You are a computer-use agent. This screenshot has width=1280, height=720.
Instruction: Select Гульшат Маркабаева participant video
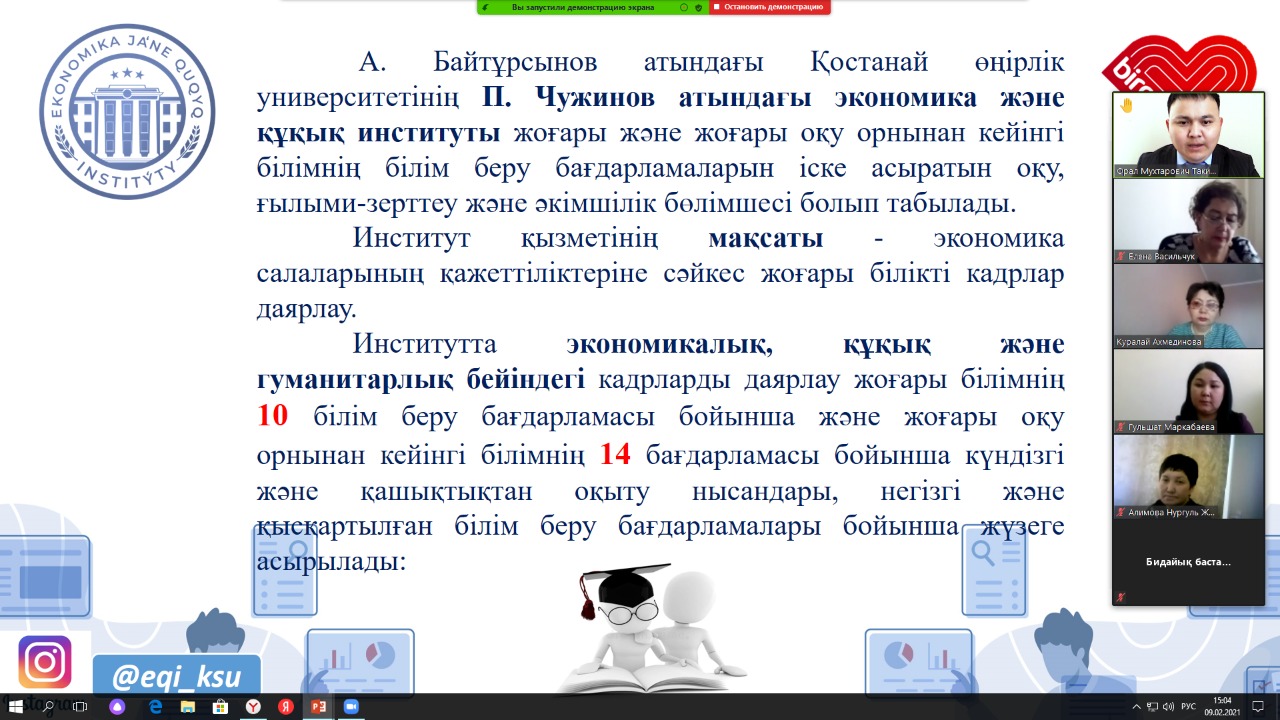1188,391
